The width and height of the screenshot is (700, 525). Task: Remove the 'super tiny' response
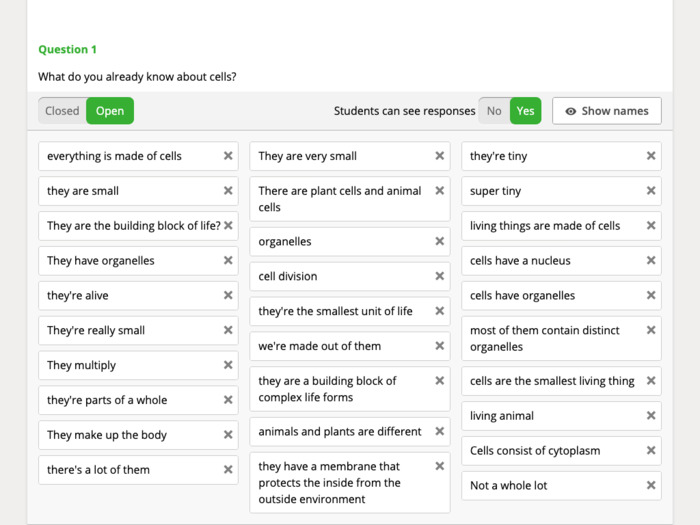651,191
